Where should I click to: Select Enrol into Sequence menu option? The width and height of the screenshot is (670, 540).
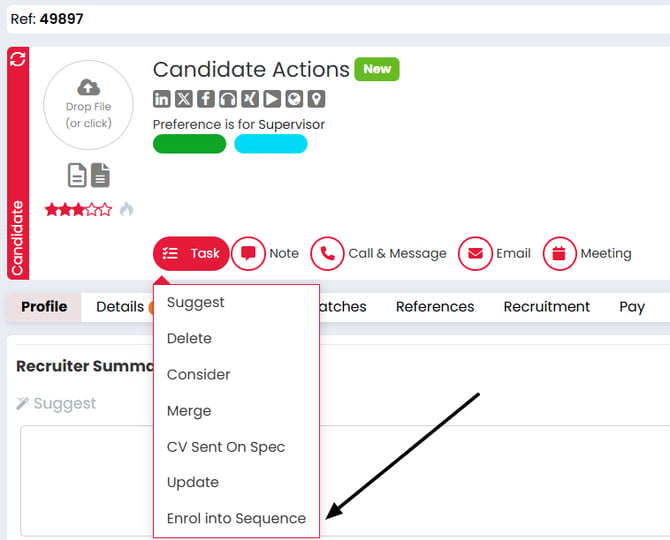[236, 518]
